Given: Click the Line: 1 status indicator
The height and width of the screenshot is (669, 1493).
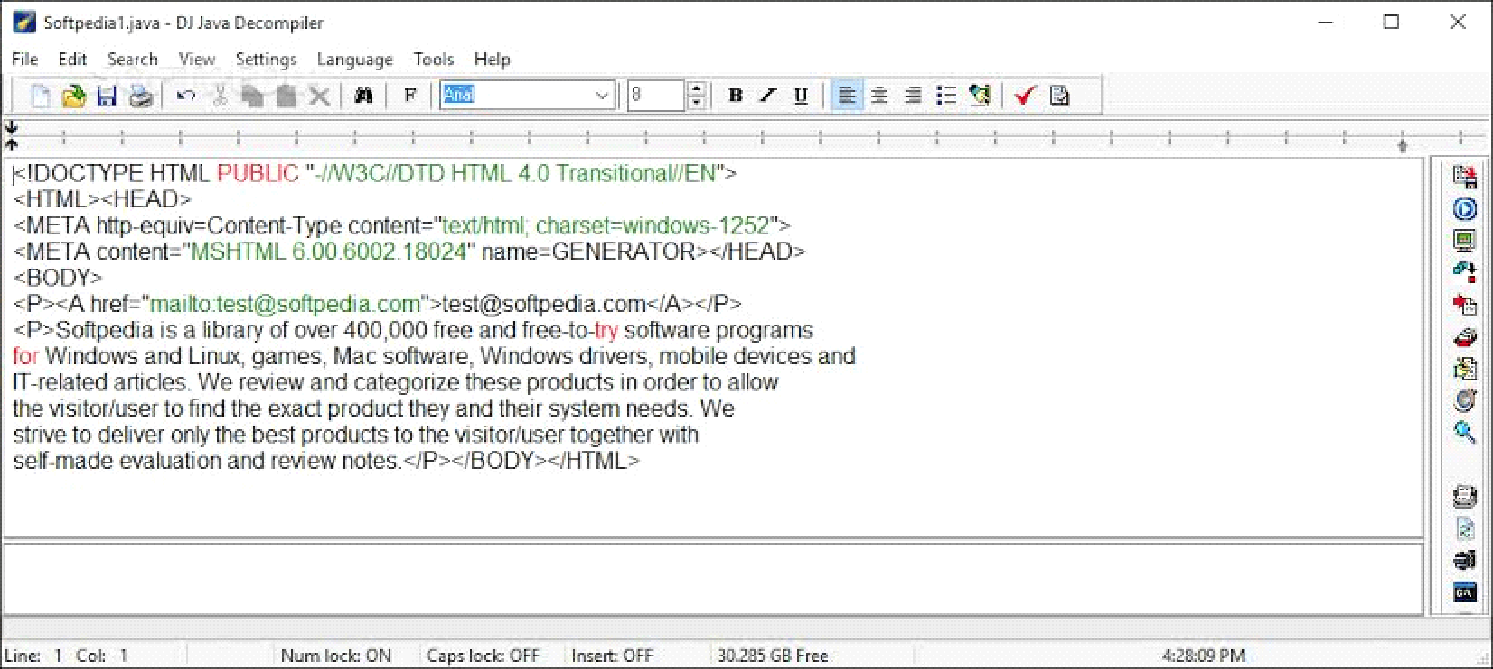Looking at the screenshot, I should pyautogui.click(x=33, y=656).
